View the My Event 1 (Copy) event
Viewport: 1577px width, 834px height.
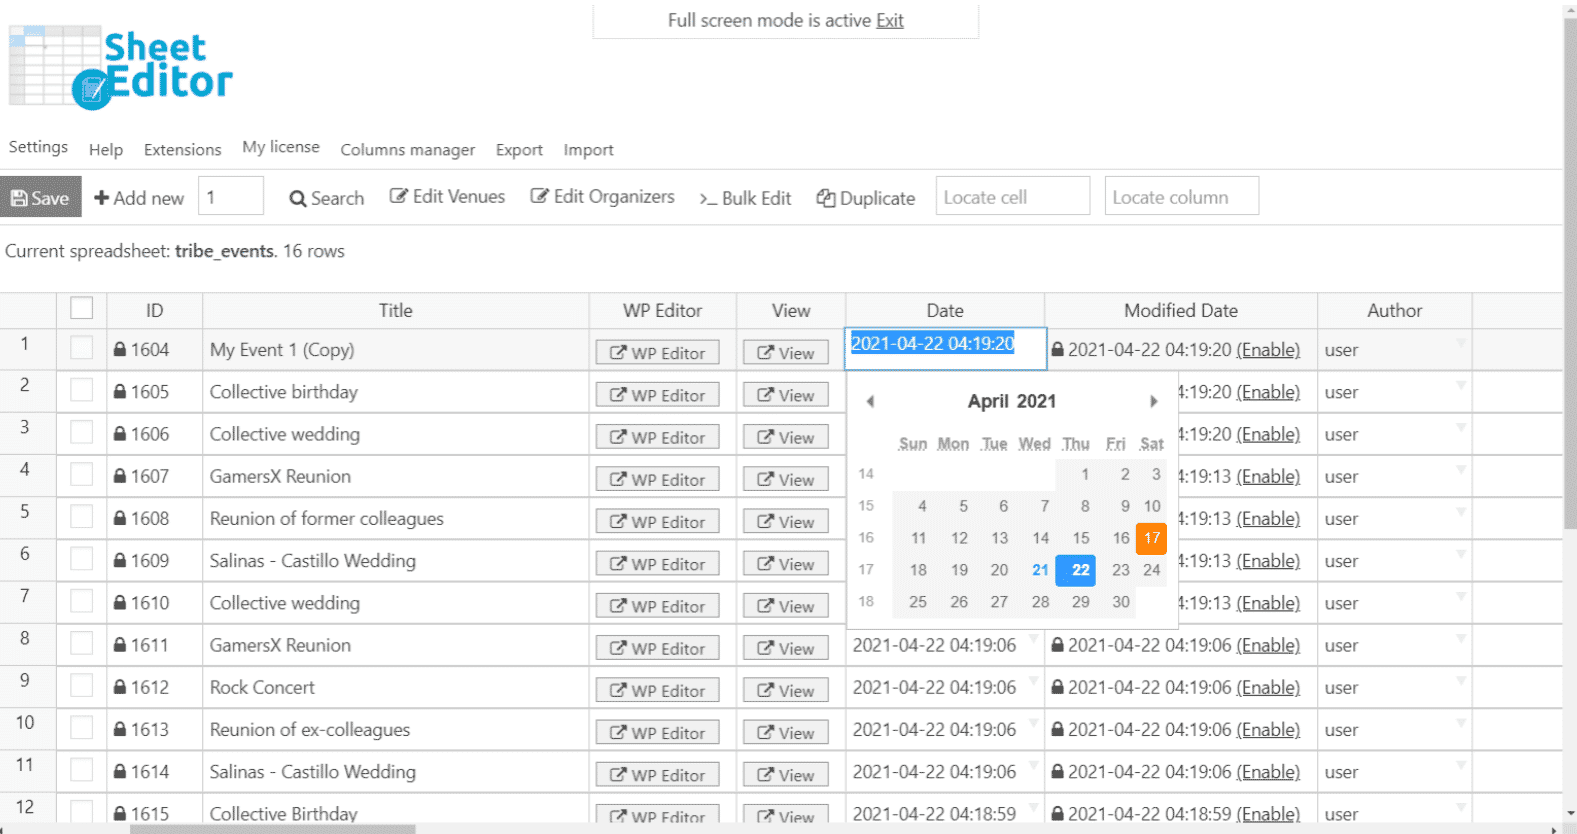click(786, 353)
